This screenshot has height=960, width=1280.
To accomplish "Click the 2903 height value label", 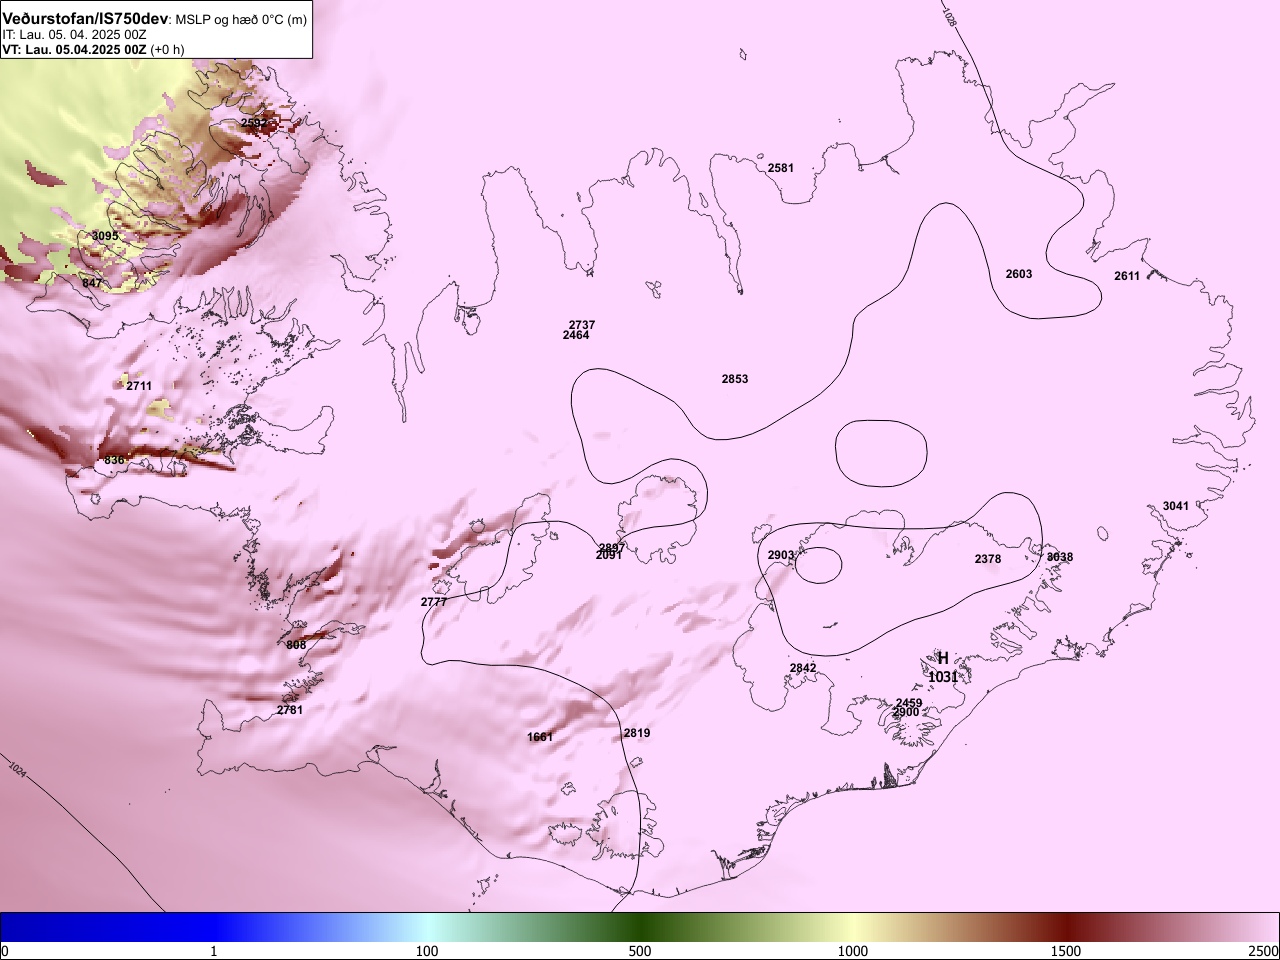I will pyautogui.click(x=781, y=555).
